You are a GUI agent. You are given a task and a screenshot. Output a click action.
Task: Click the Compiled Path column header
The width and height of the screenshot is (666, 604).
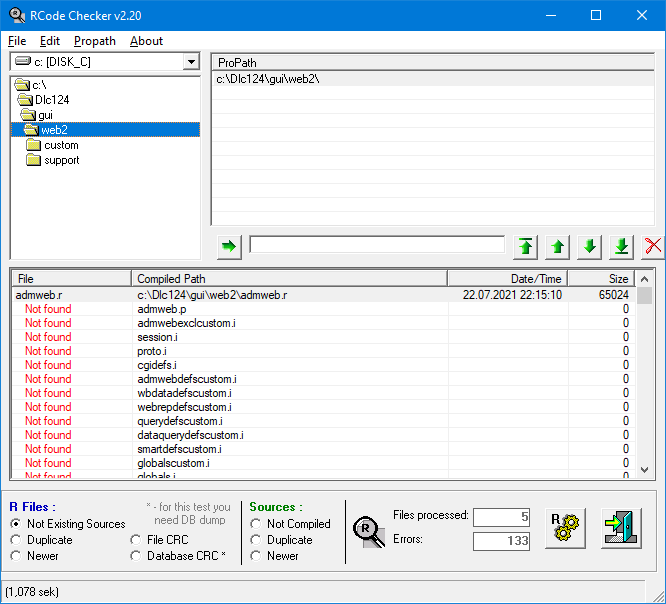[289, 279]
